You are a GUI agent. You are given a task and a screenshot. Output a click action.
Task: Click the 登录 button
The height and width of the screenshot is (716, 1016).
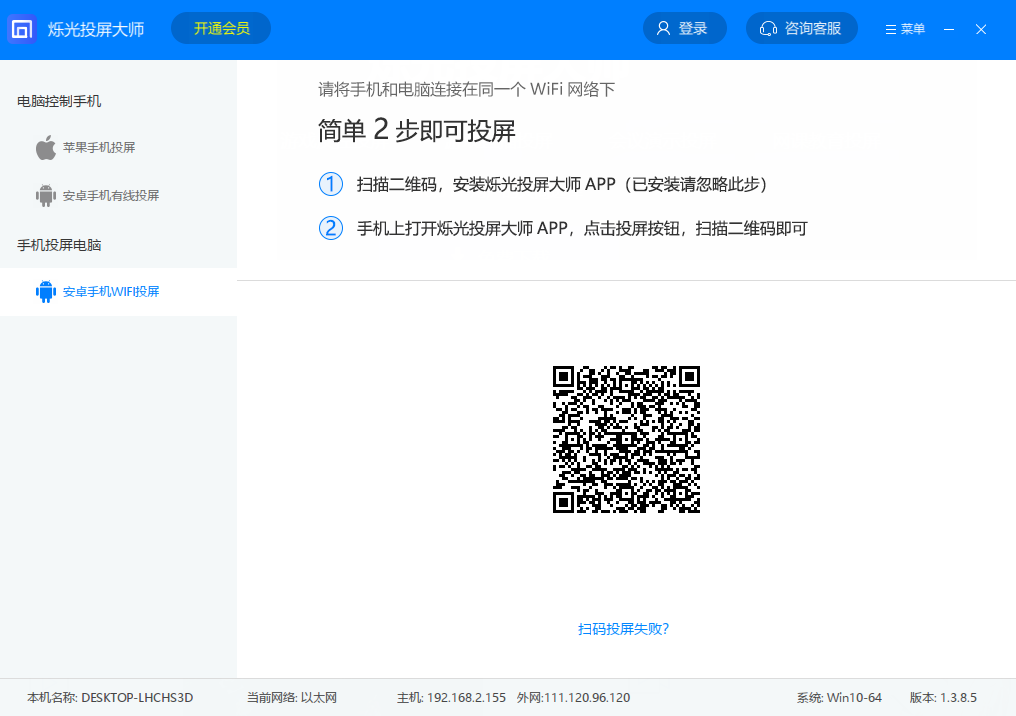pyautogui.click(x=684, y=28)
